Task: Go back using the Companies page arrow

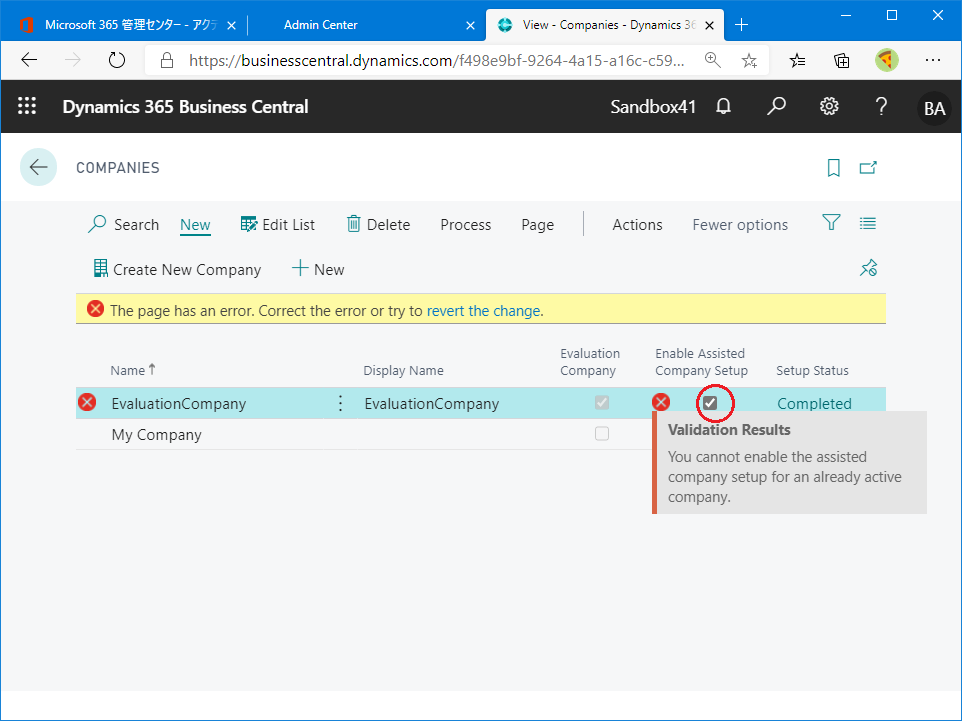Action: click(x=39, y=167)
